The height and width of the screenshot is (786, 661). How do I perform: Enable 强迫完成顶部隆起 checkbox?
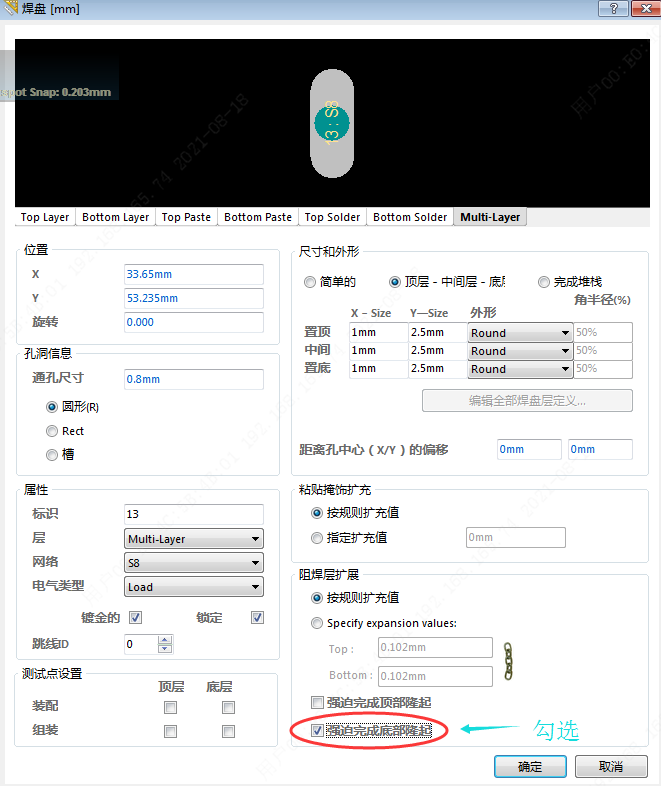[x=318, y=703]
